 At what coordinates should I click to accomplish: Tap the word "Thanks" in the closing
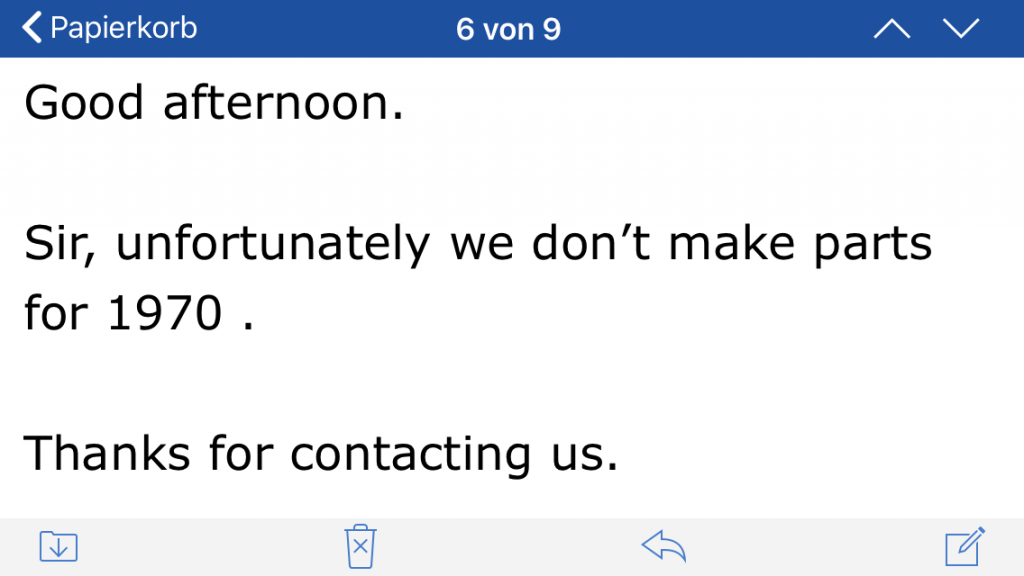(106, 455)
